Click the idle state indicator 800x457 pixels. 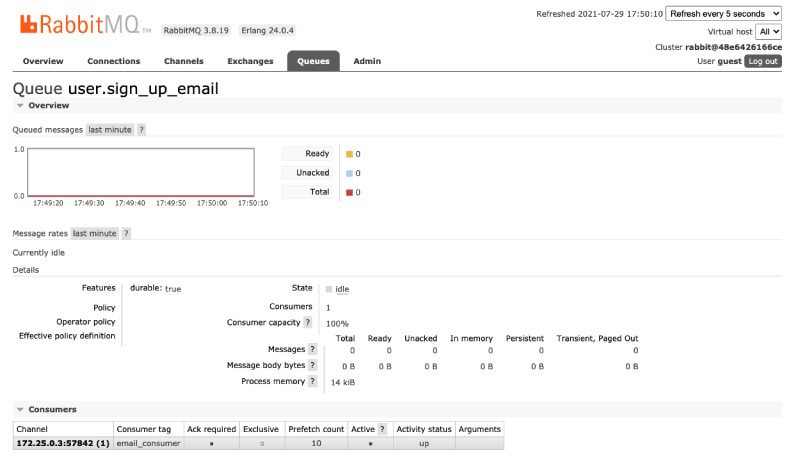point(329,289)
